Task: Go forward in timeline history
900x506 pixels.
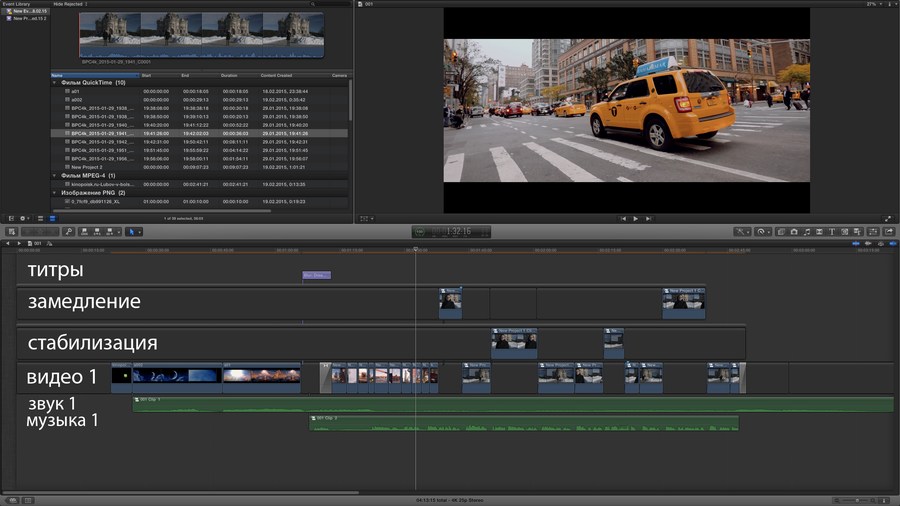Action: 19,243
